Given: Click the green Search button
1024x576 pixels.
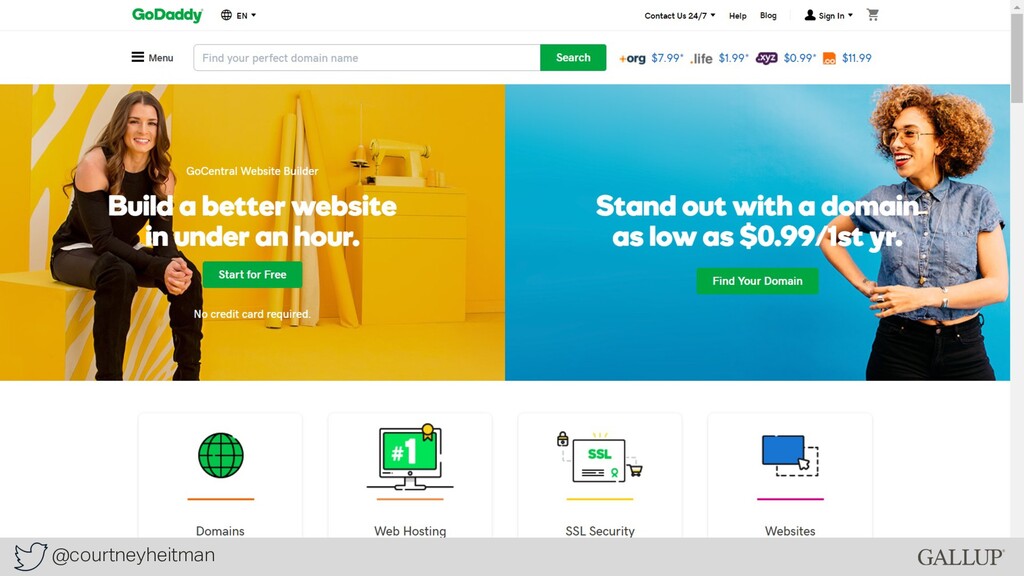Looking at the screenshot, I should [x=573, y=57].
